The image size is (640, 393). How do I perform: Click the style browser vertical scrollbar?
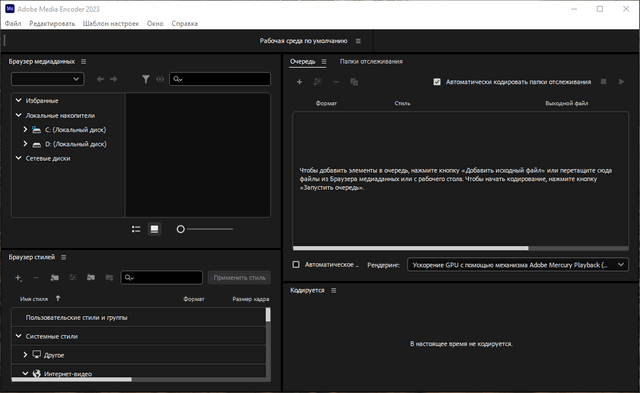[x=268, y=315]
